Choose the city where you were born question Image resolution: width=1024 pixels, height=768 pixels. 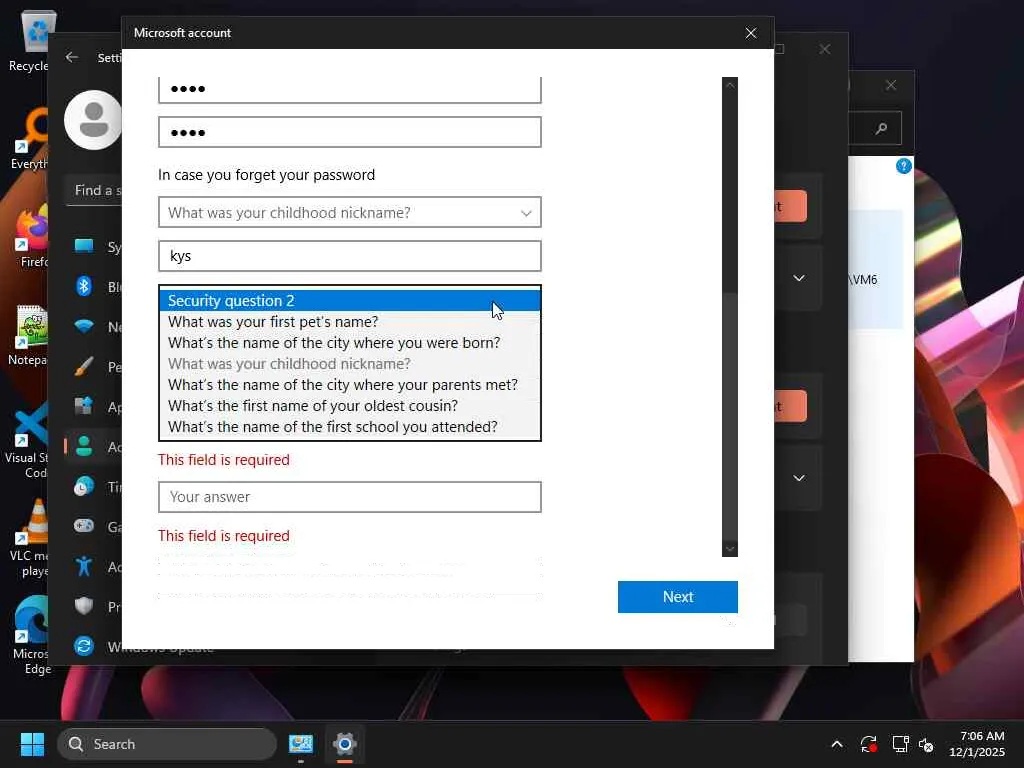pyautogui.click(x=349, y=343)
